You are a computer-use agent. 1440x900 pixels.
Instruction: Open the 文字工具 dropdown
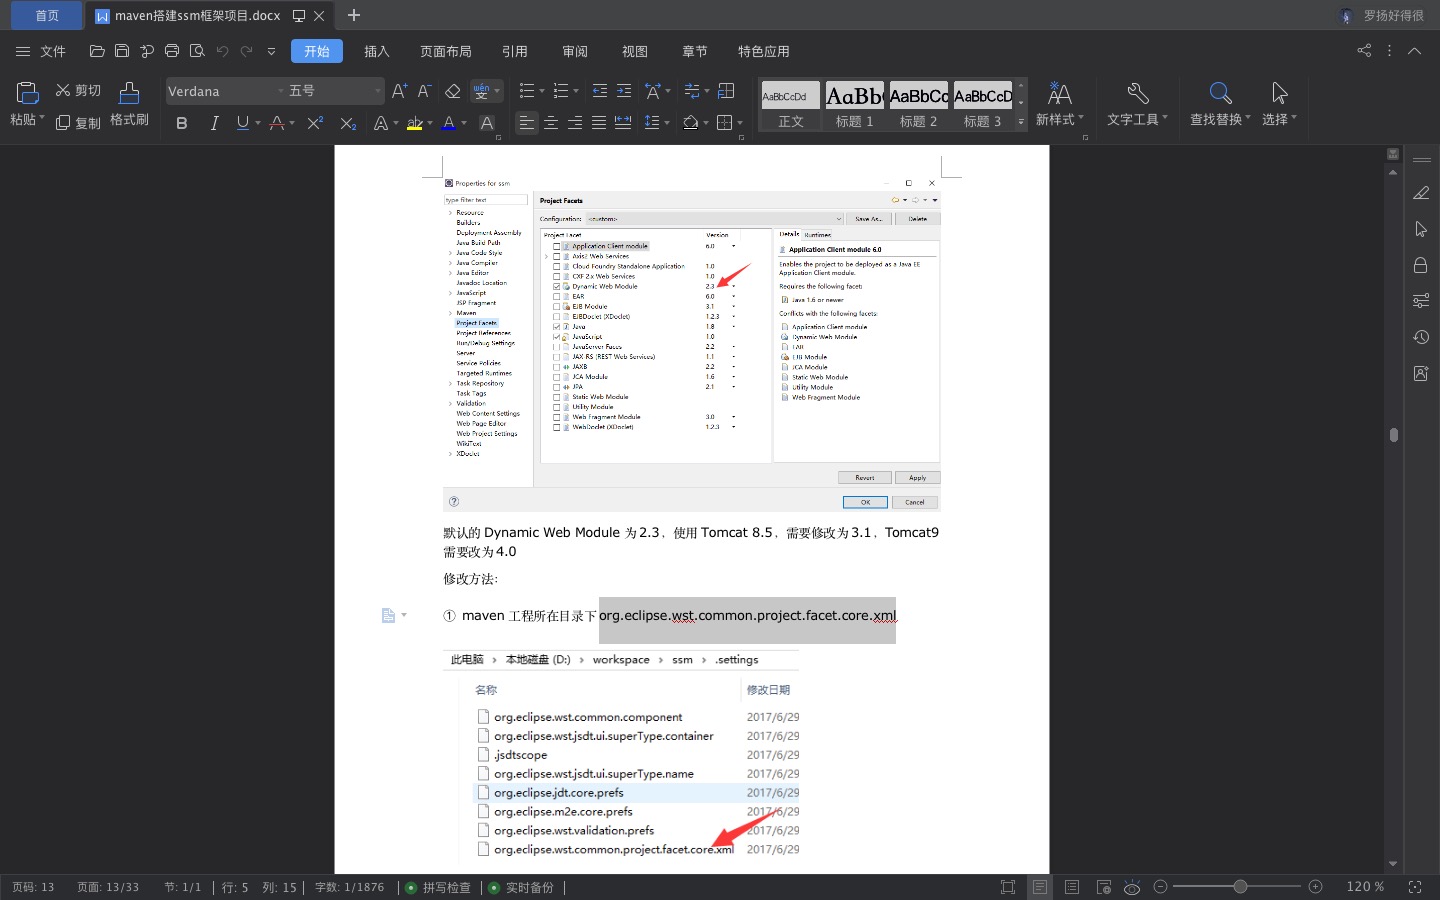[1137, 119]
